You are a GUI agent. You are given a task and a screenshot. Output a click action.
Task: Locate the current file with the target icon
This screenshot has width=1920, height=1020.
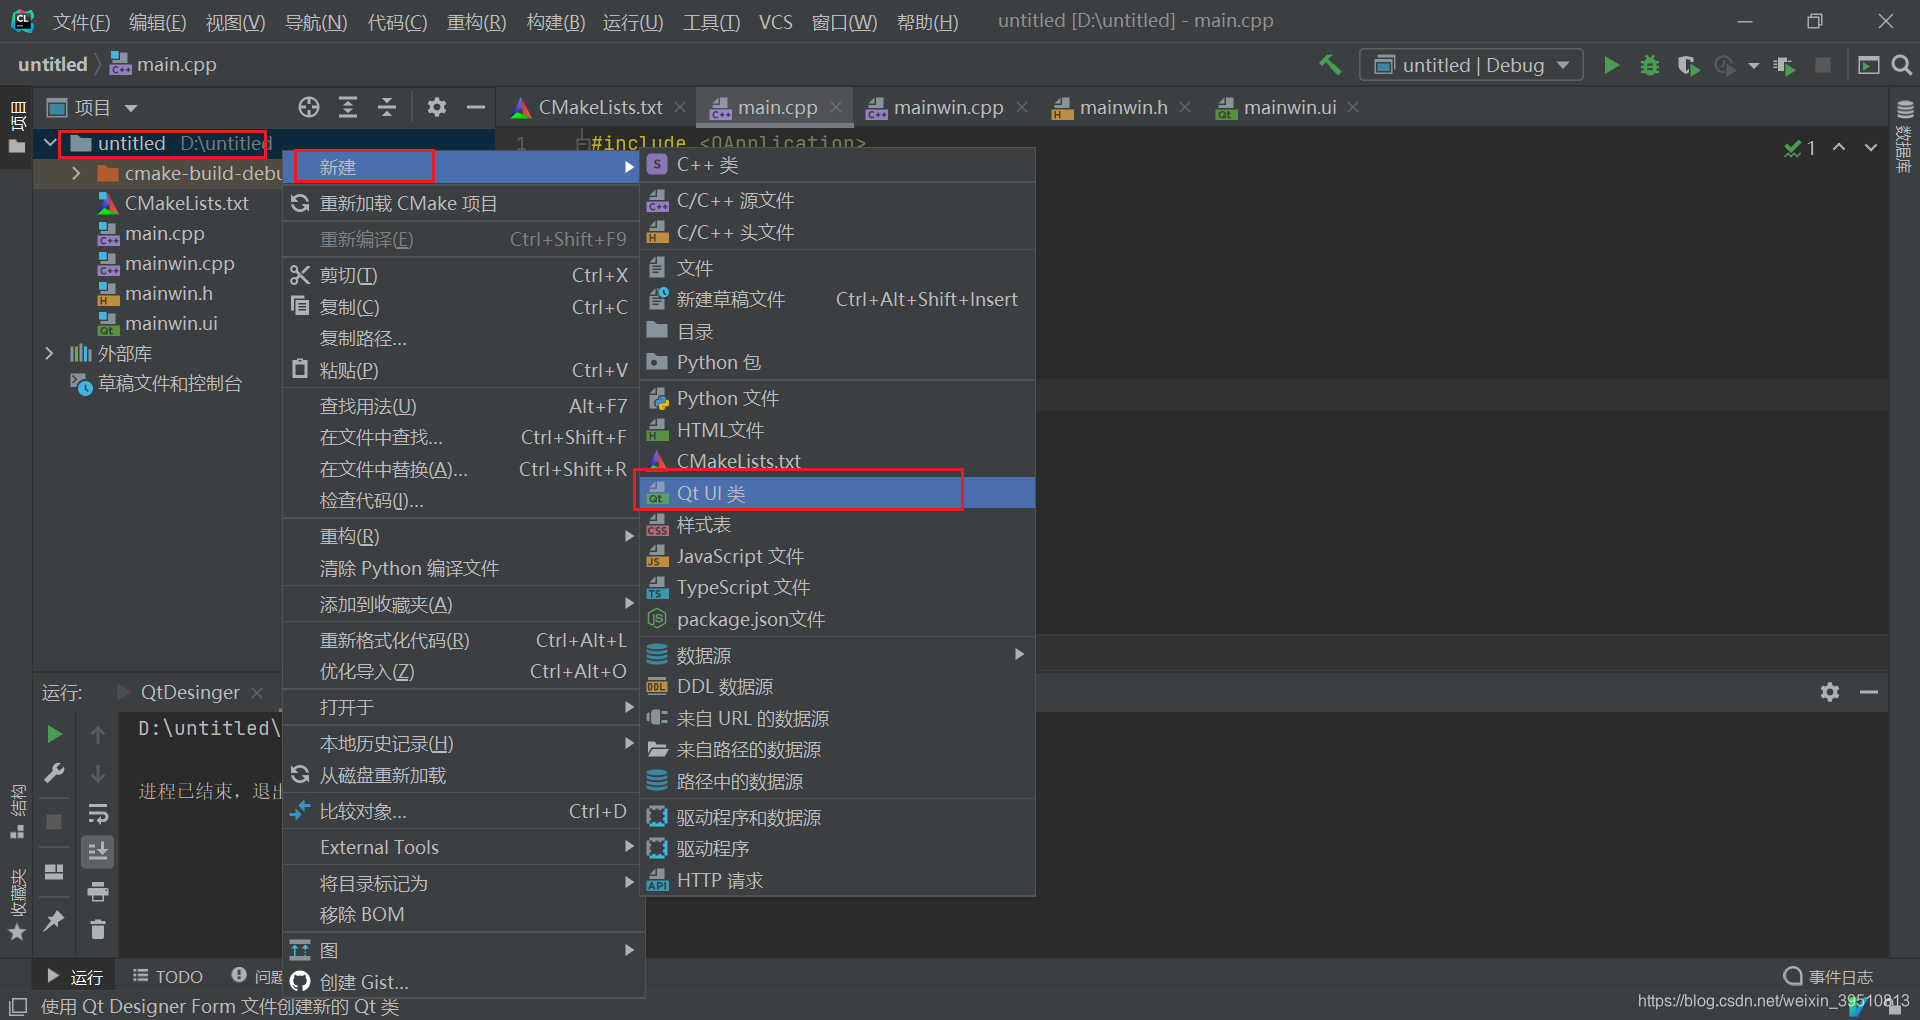(309, 107)
